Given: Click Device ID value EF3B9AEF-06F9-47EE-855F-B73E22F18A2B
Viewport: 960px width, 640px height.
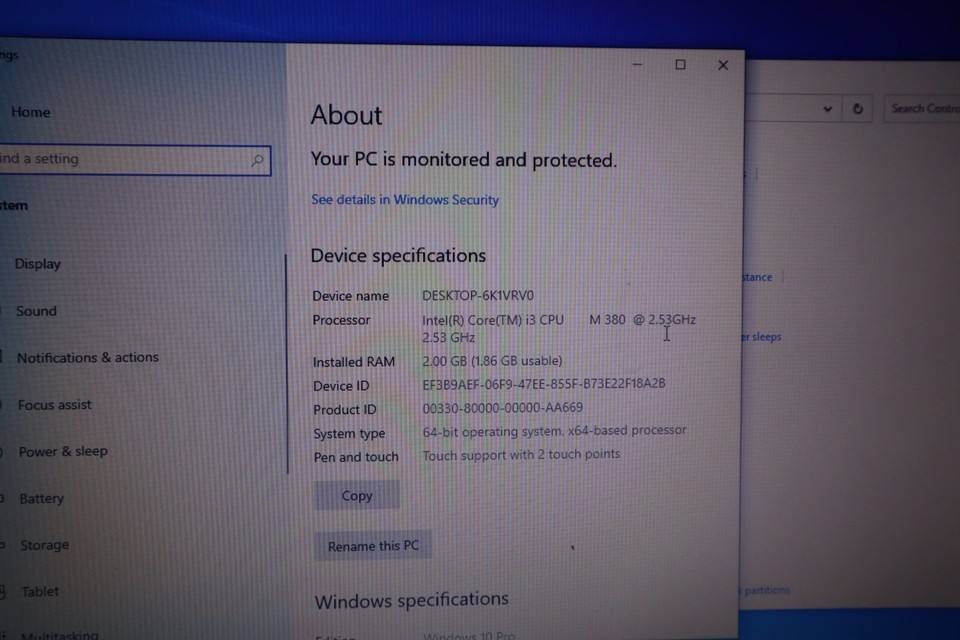Looking at the screenshot, I should (544, 384).
